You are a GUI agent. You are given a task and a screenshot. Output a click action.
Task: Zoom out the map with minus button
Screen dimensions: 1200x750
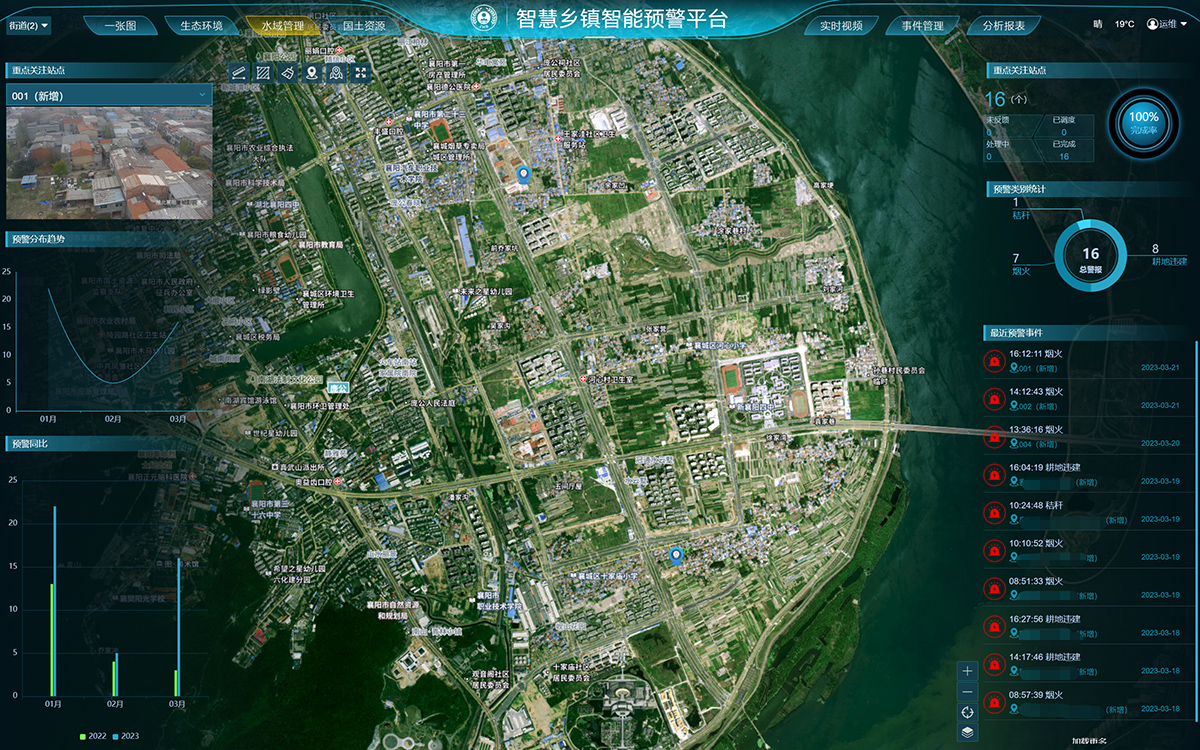967,692
